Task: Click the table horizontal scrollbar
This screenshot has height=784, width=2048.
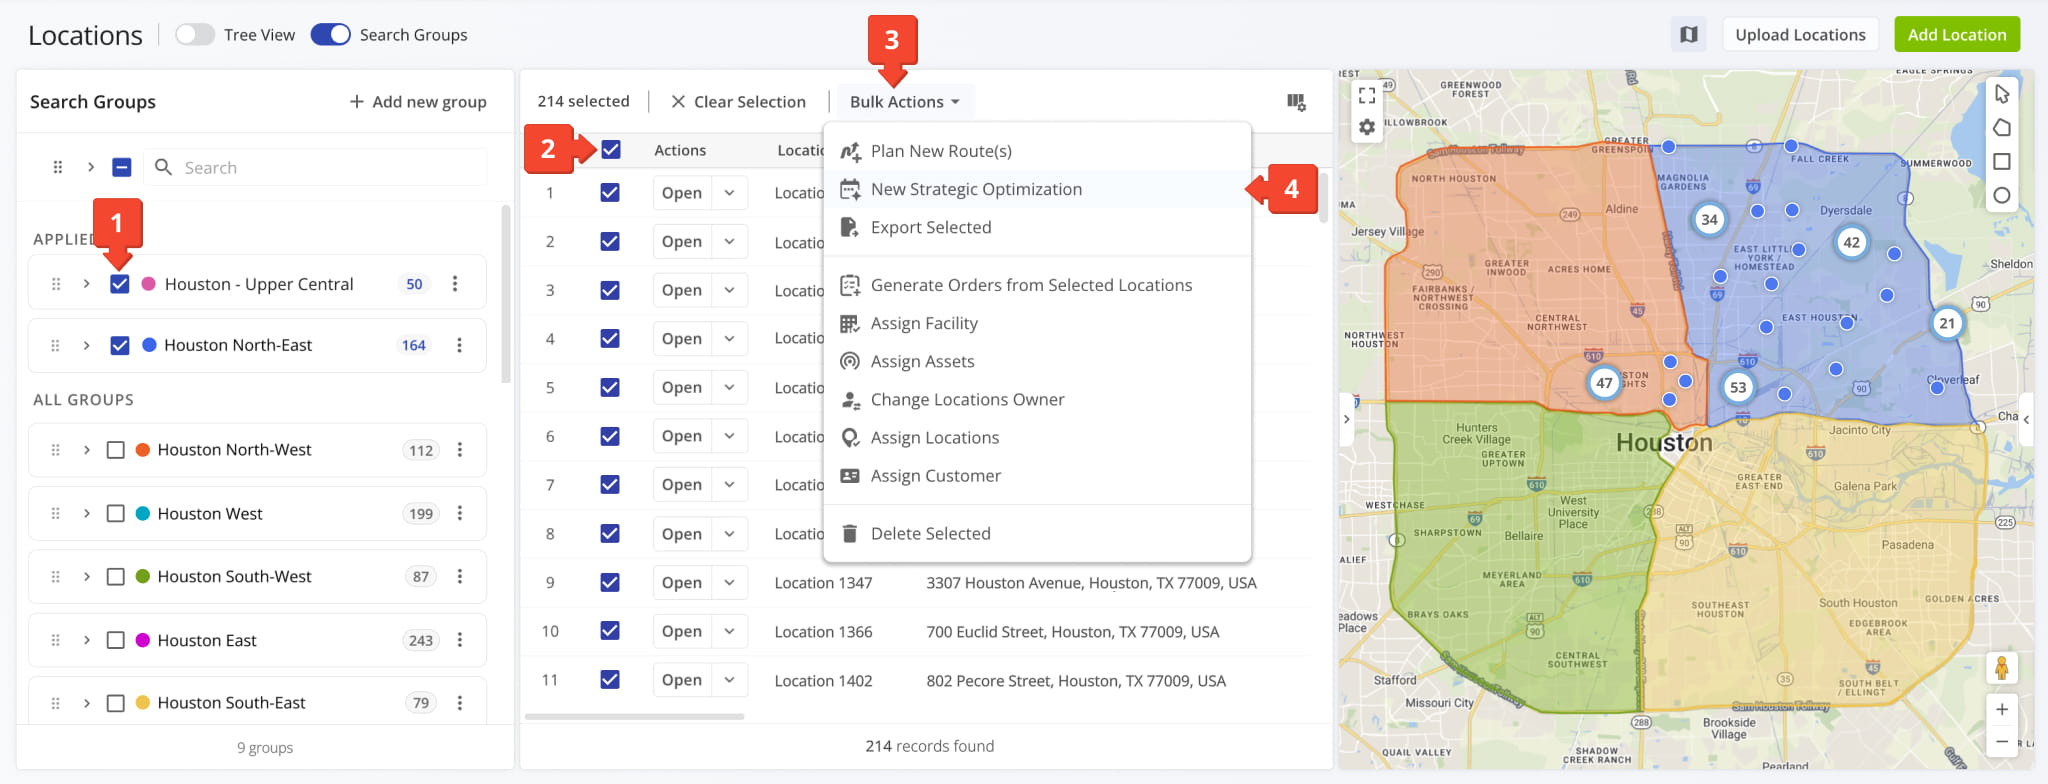Action: 634,717
